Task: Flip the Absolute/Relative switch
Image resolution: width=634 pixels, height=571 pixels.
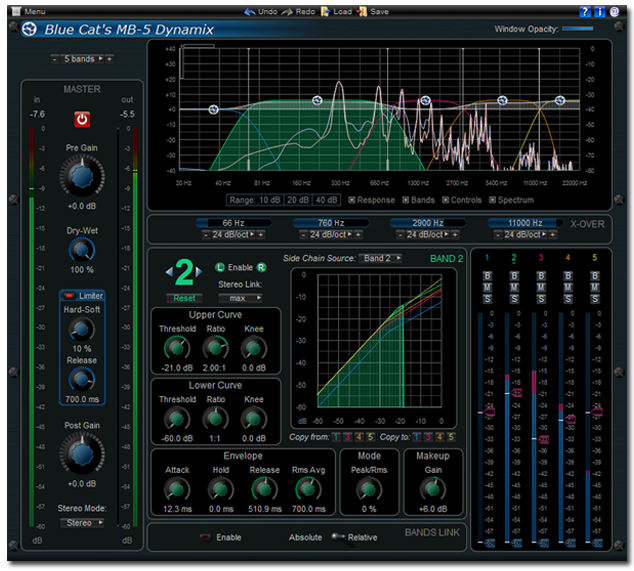Action: pos(336,537)
